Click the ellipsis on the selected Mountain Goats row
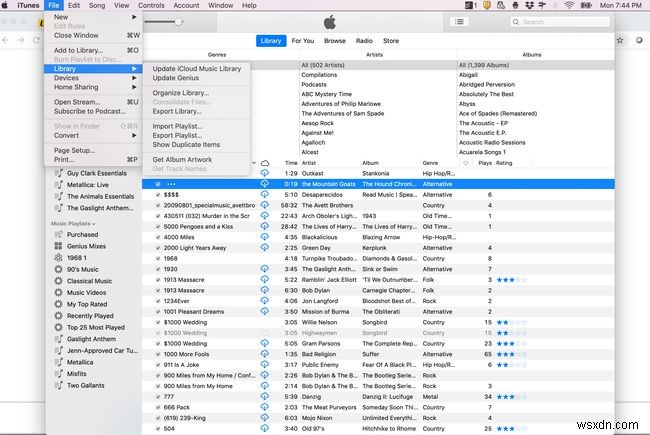The height and width of the screenshot is (435, 650). [171, 184]
